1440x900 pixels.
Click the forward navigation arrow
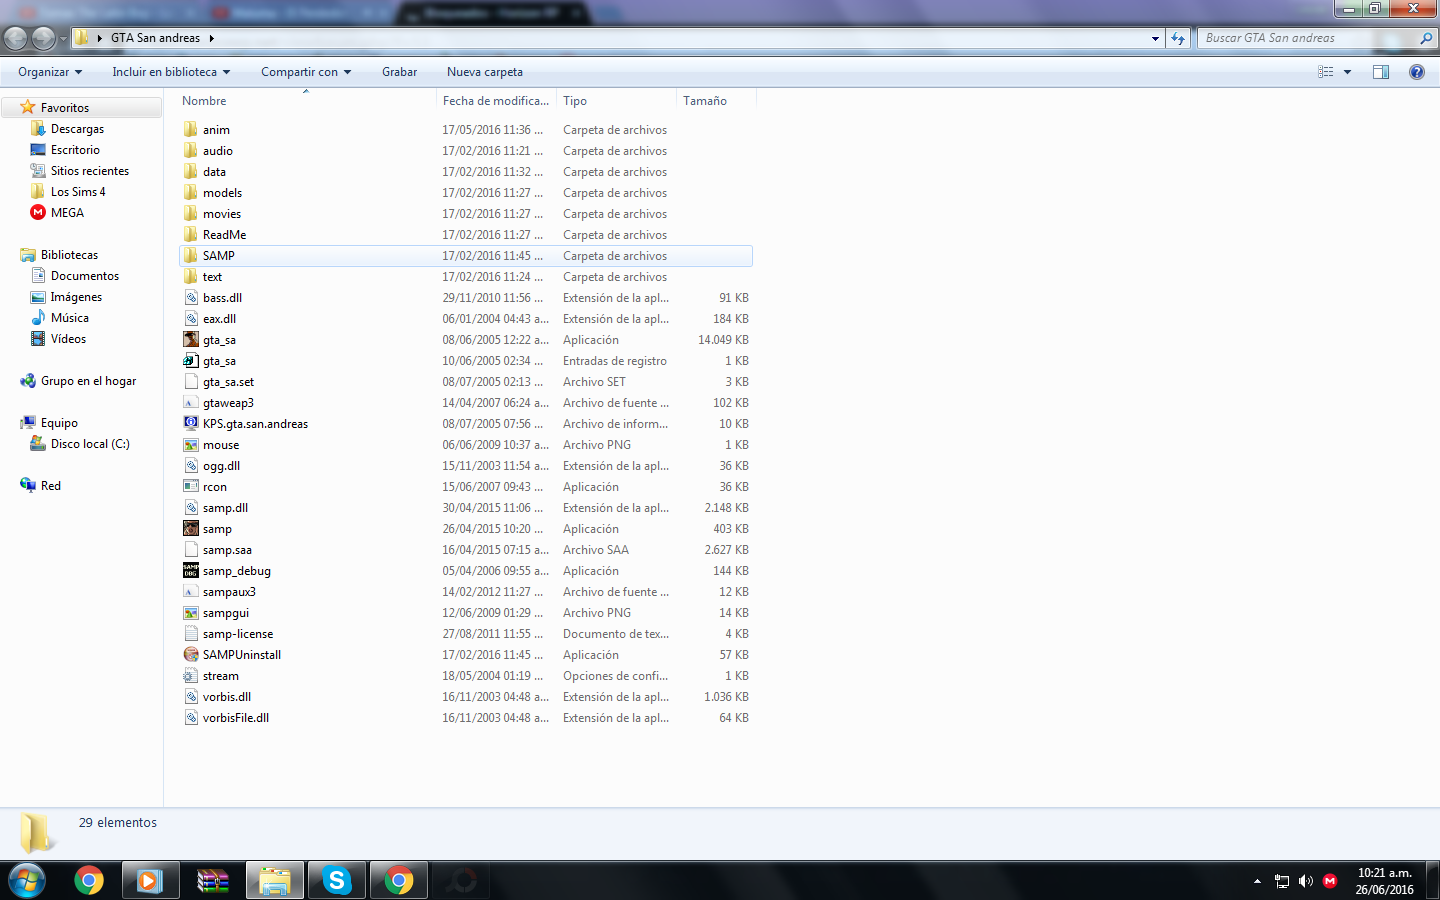pos(43,38)
